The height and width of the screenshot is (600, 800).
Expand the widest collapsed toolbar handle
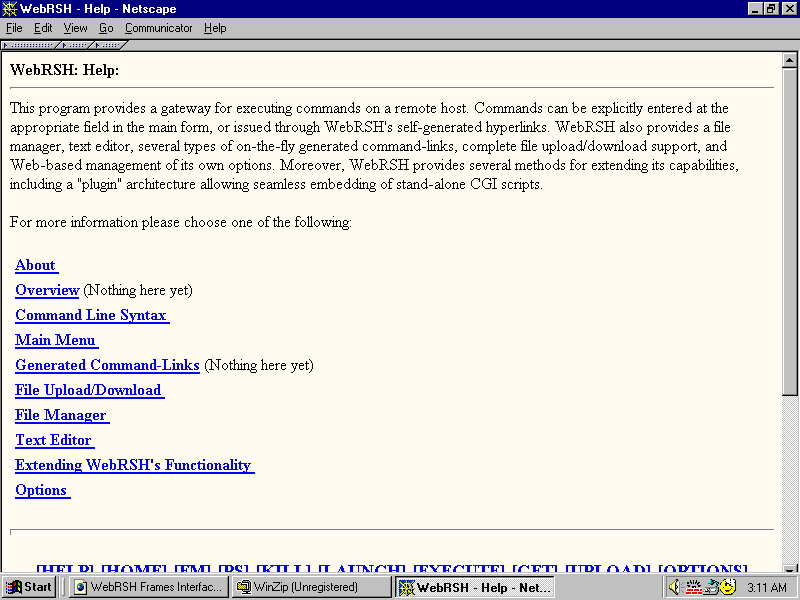pyautogui.click(x=30, y=45)
